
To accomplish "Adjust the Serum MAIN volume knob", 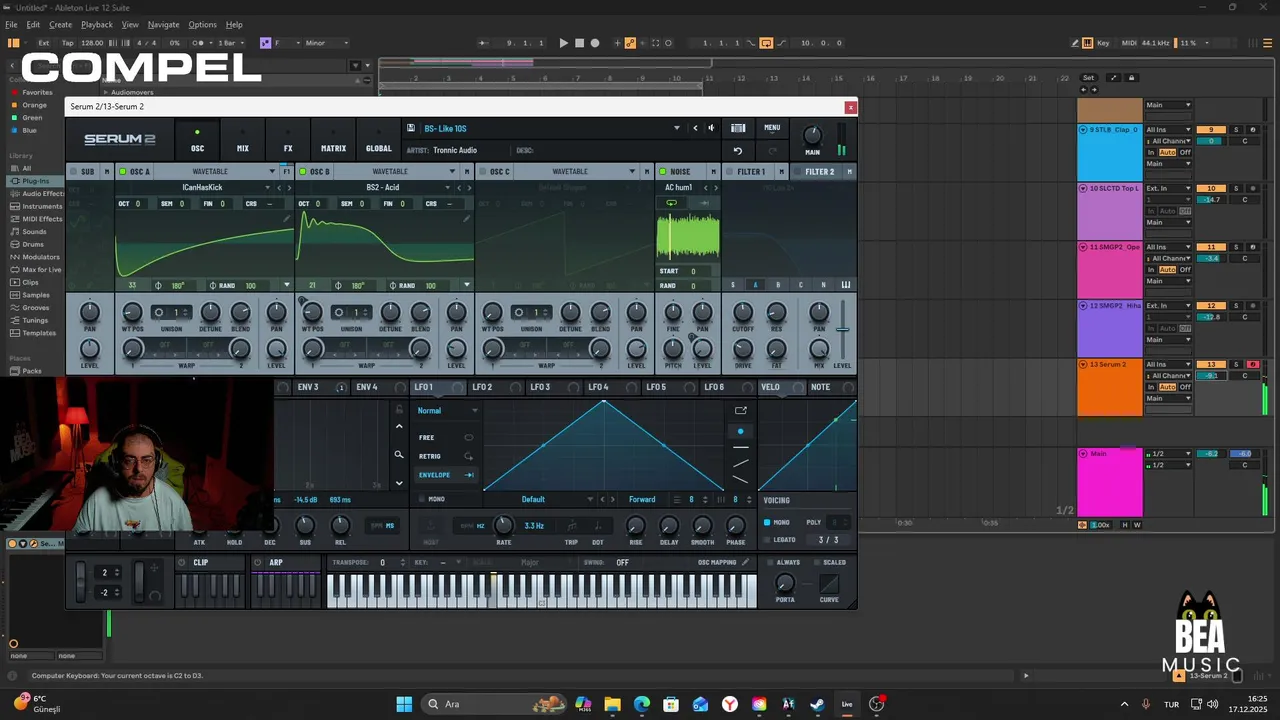I will coord(812,136).
